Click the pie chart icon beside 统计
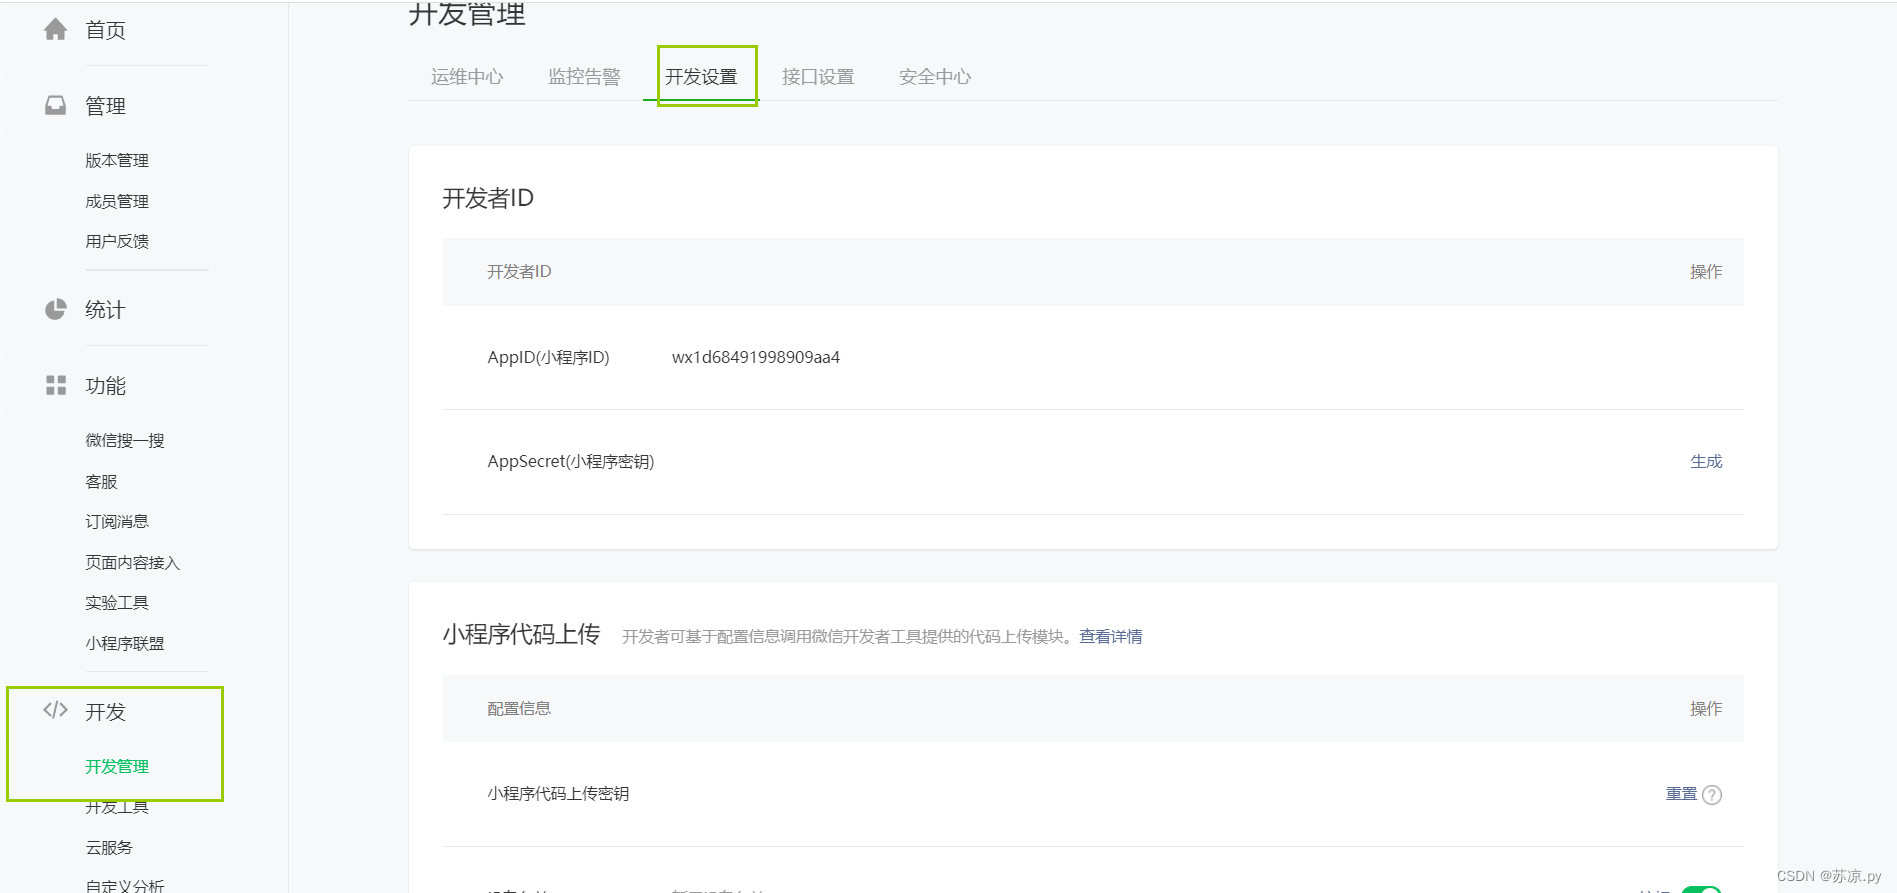This screenshot has width=1897, height=893. (x=56, y=309)
